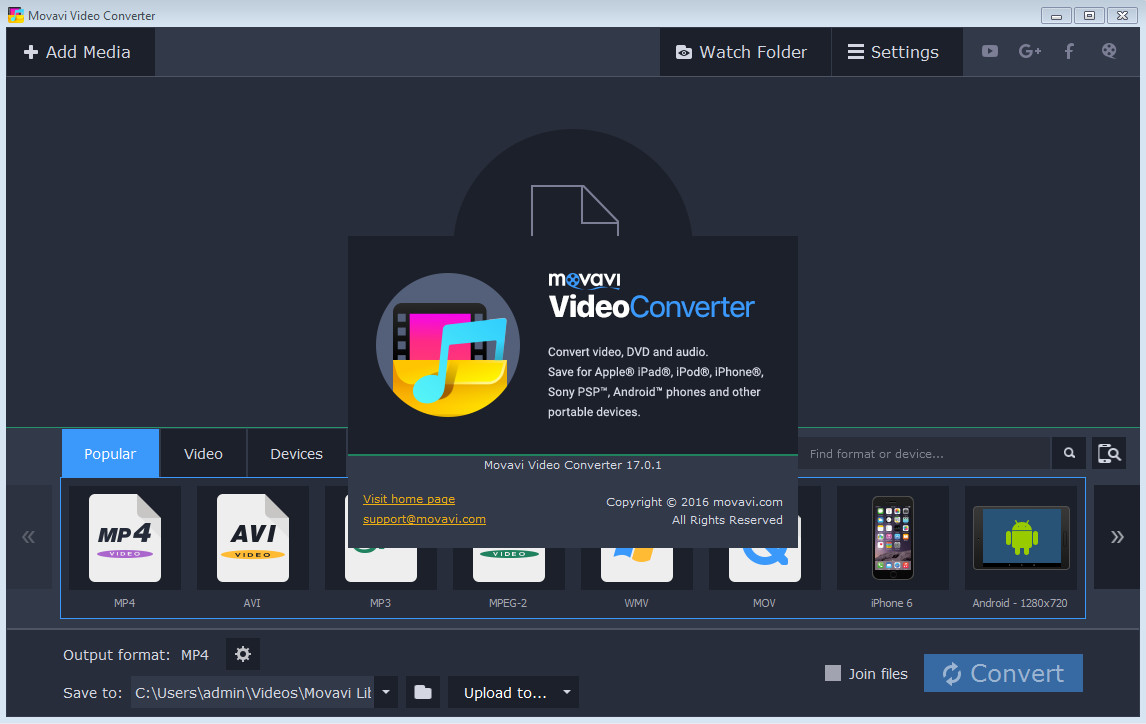This screenshot has height=724, width=1146.
Task: Click the YouTube icon in top bar
Action: click(989, 52)
